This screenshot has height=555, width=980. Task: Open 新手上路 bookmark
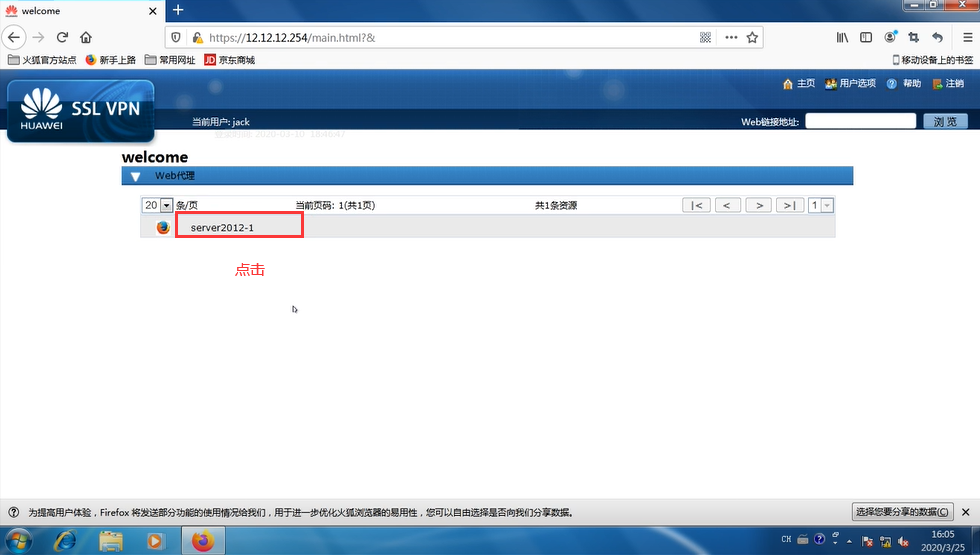[111, 60]
